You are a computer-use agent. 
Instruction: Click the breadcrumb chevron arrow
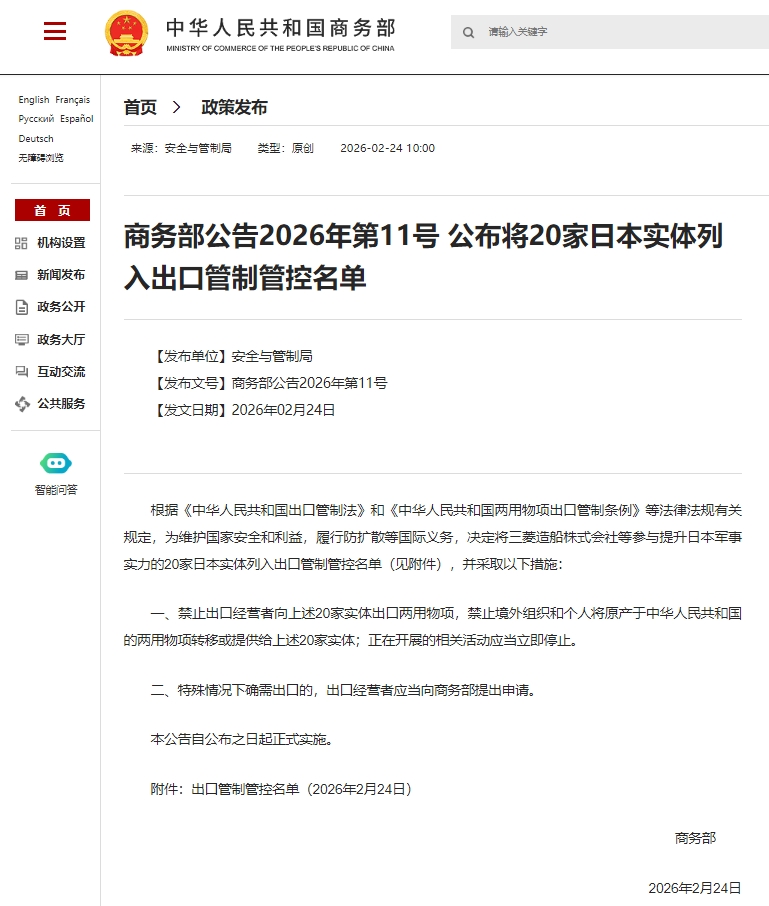pyautogui.click(x=177, y=107)
